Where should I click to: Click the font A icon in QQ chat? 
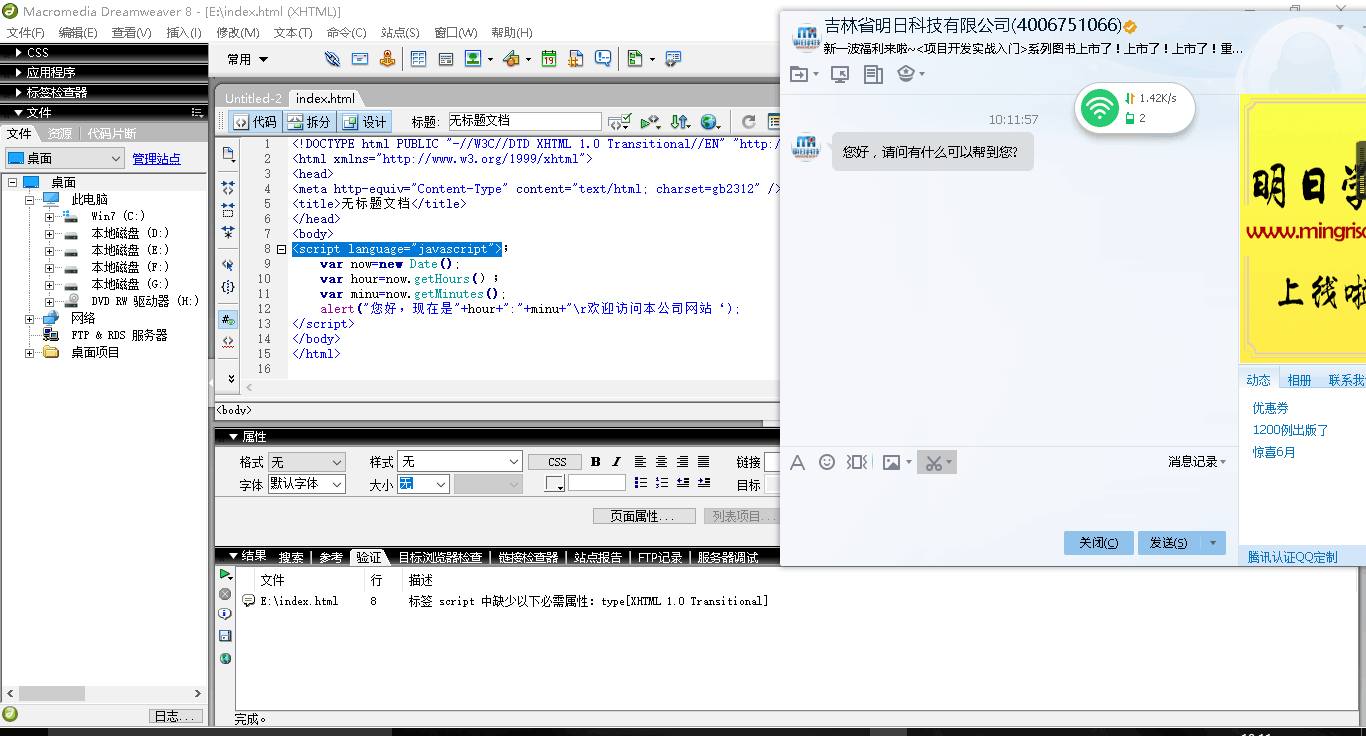797,462
